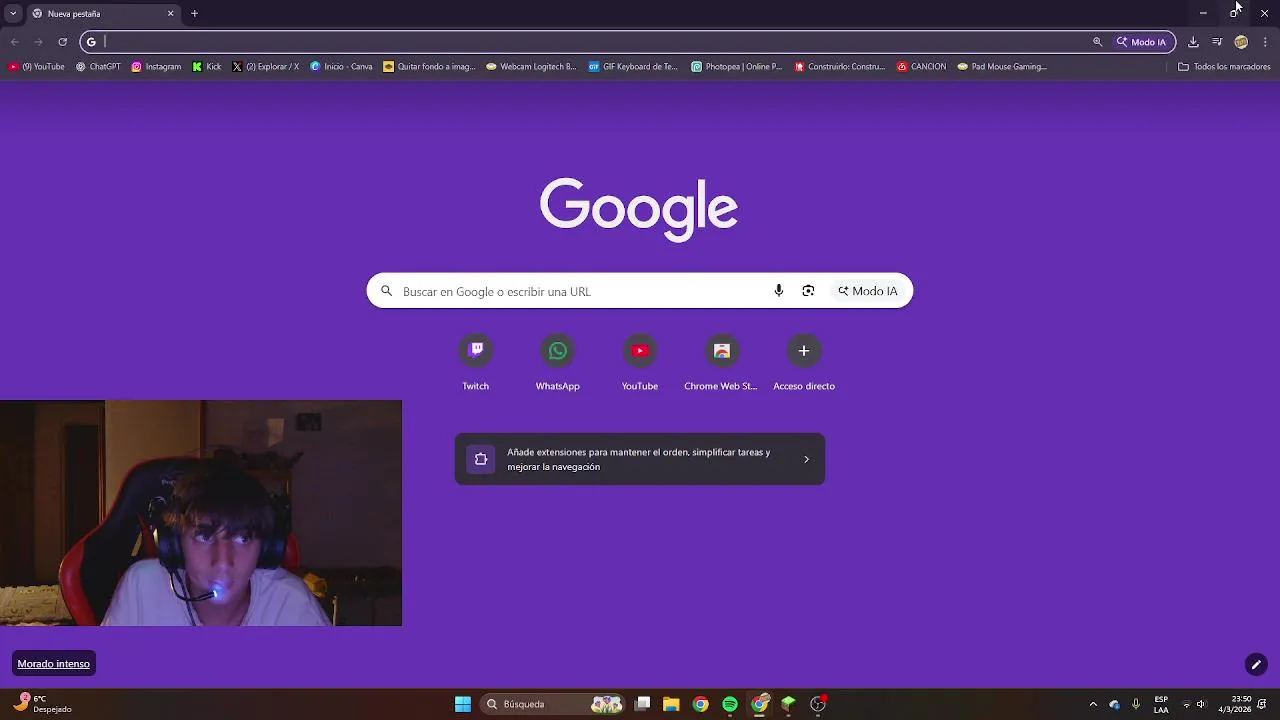Open Spotify from the taskbar
1280x720 pixels.
pos(730,704)
